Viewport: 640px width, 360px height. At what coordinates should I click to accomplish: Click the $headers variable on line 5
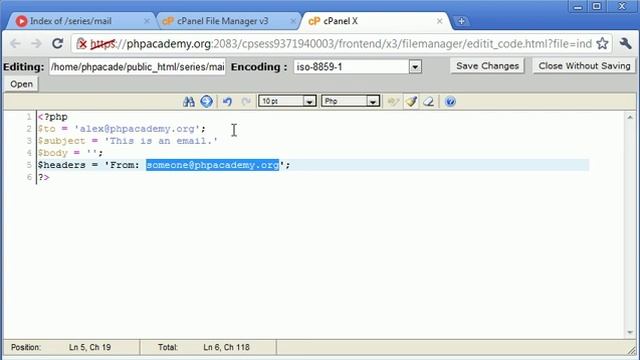[62, 165]
